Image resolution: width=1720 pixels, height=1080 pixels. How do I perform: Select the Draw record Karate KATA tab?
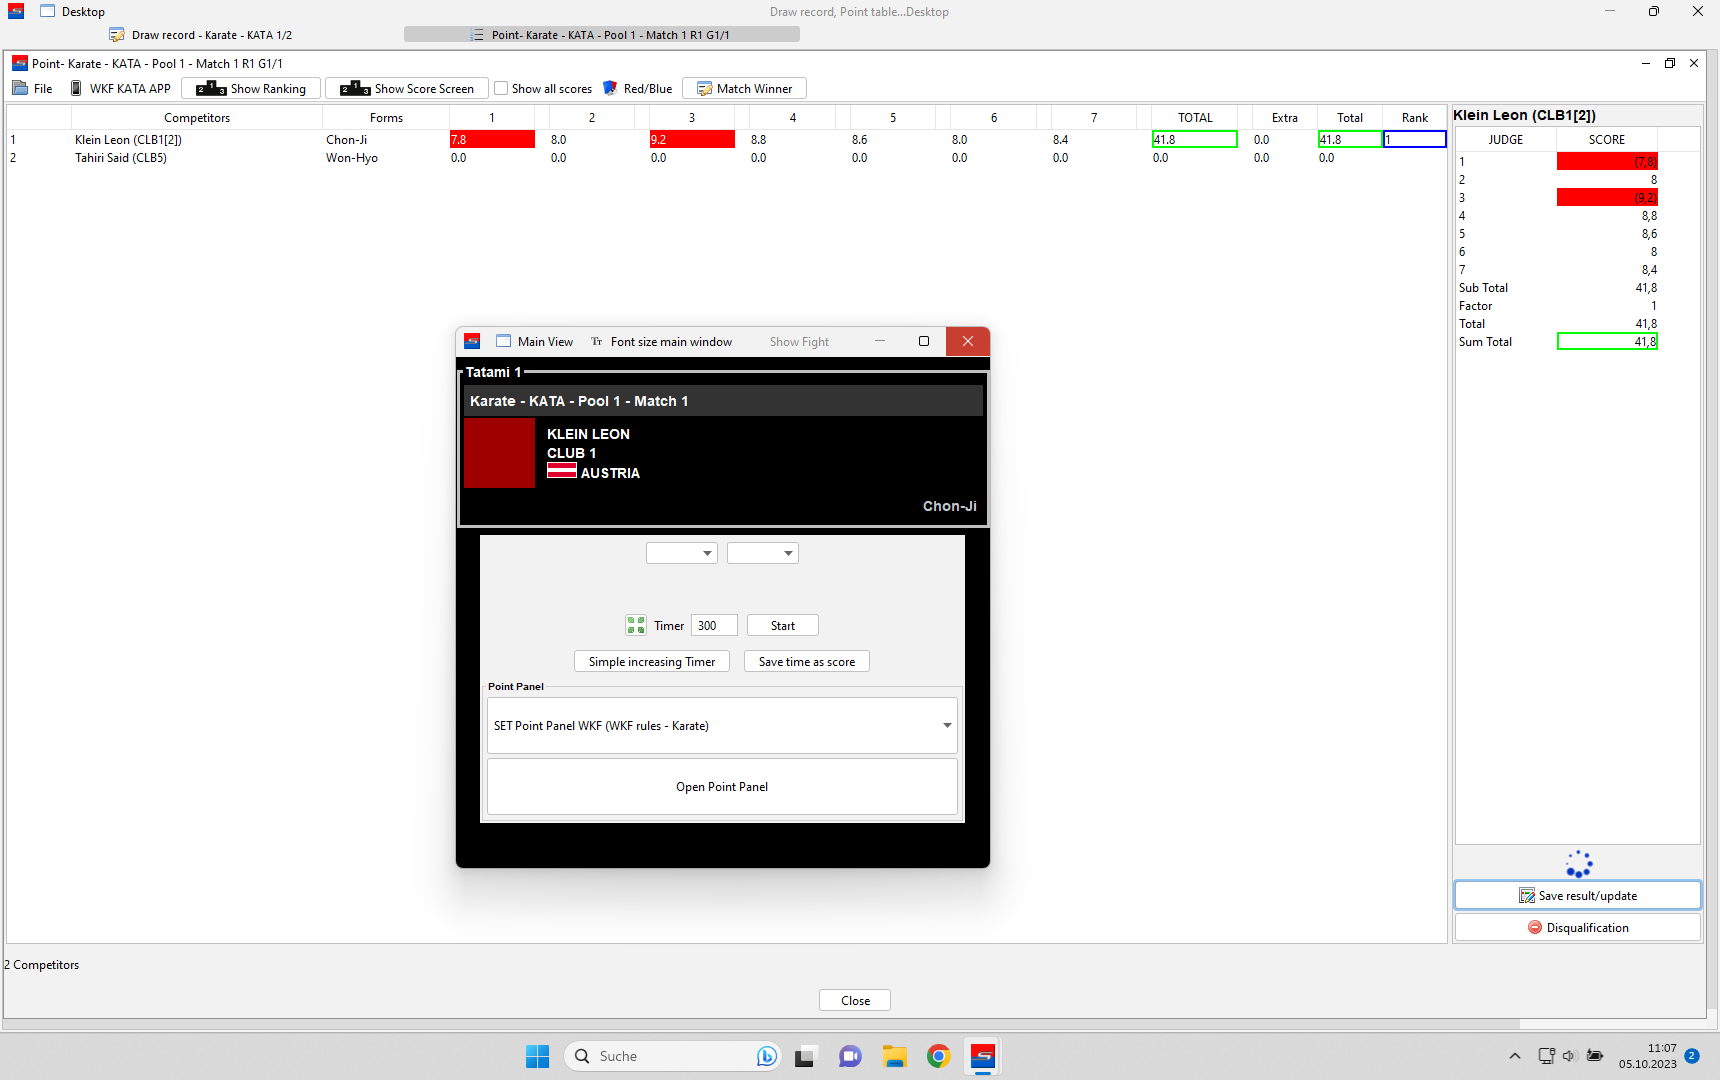pos(201,34)
